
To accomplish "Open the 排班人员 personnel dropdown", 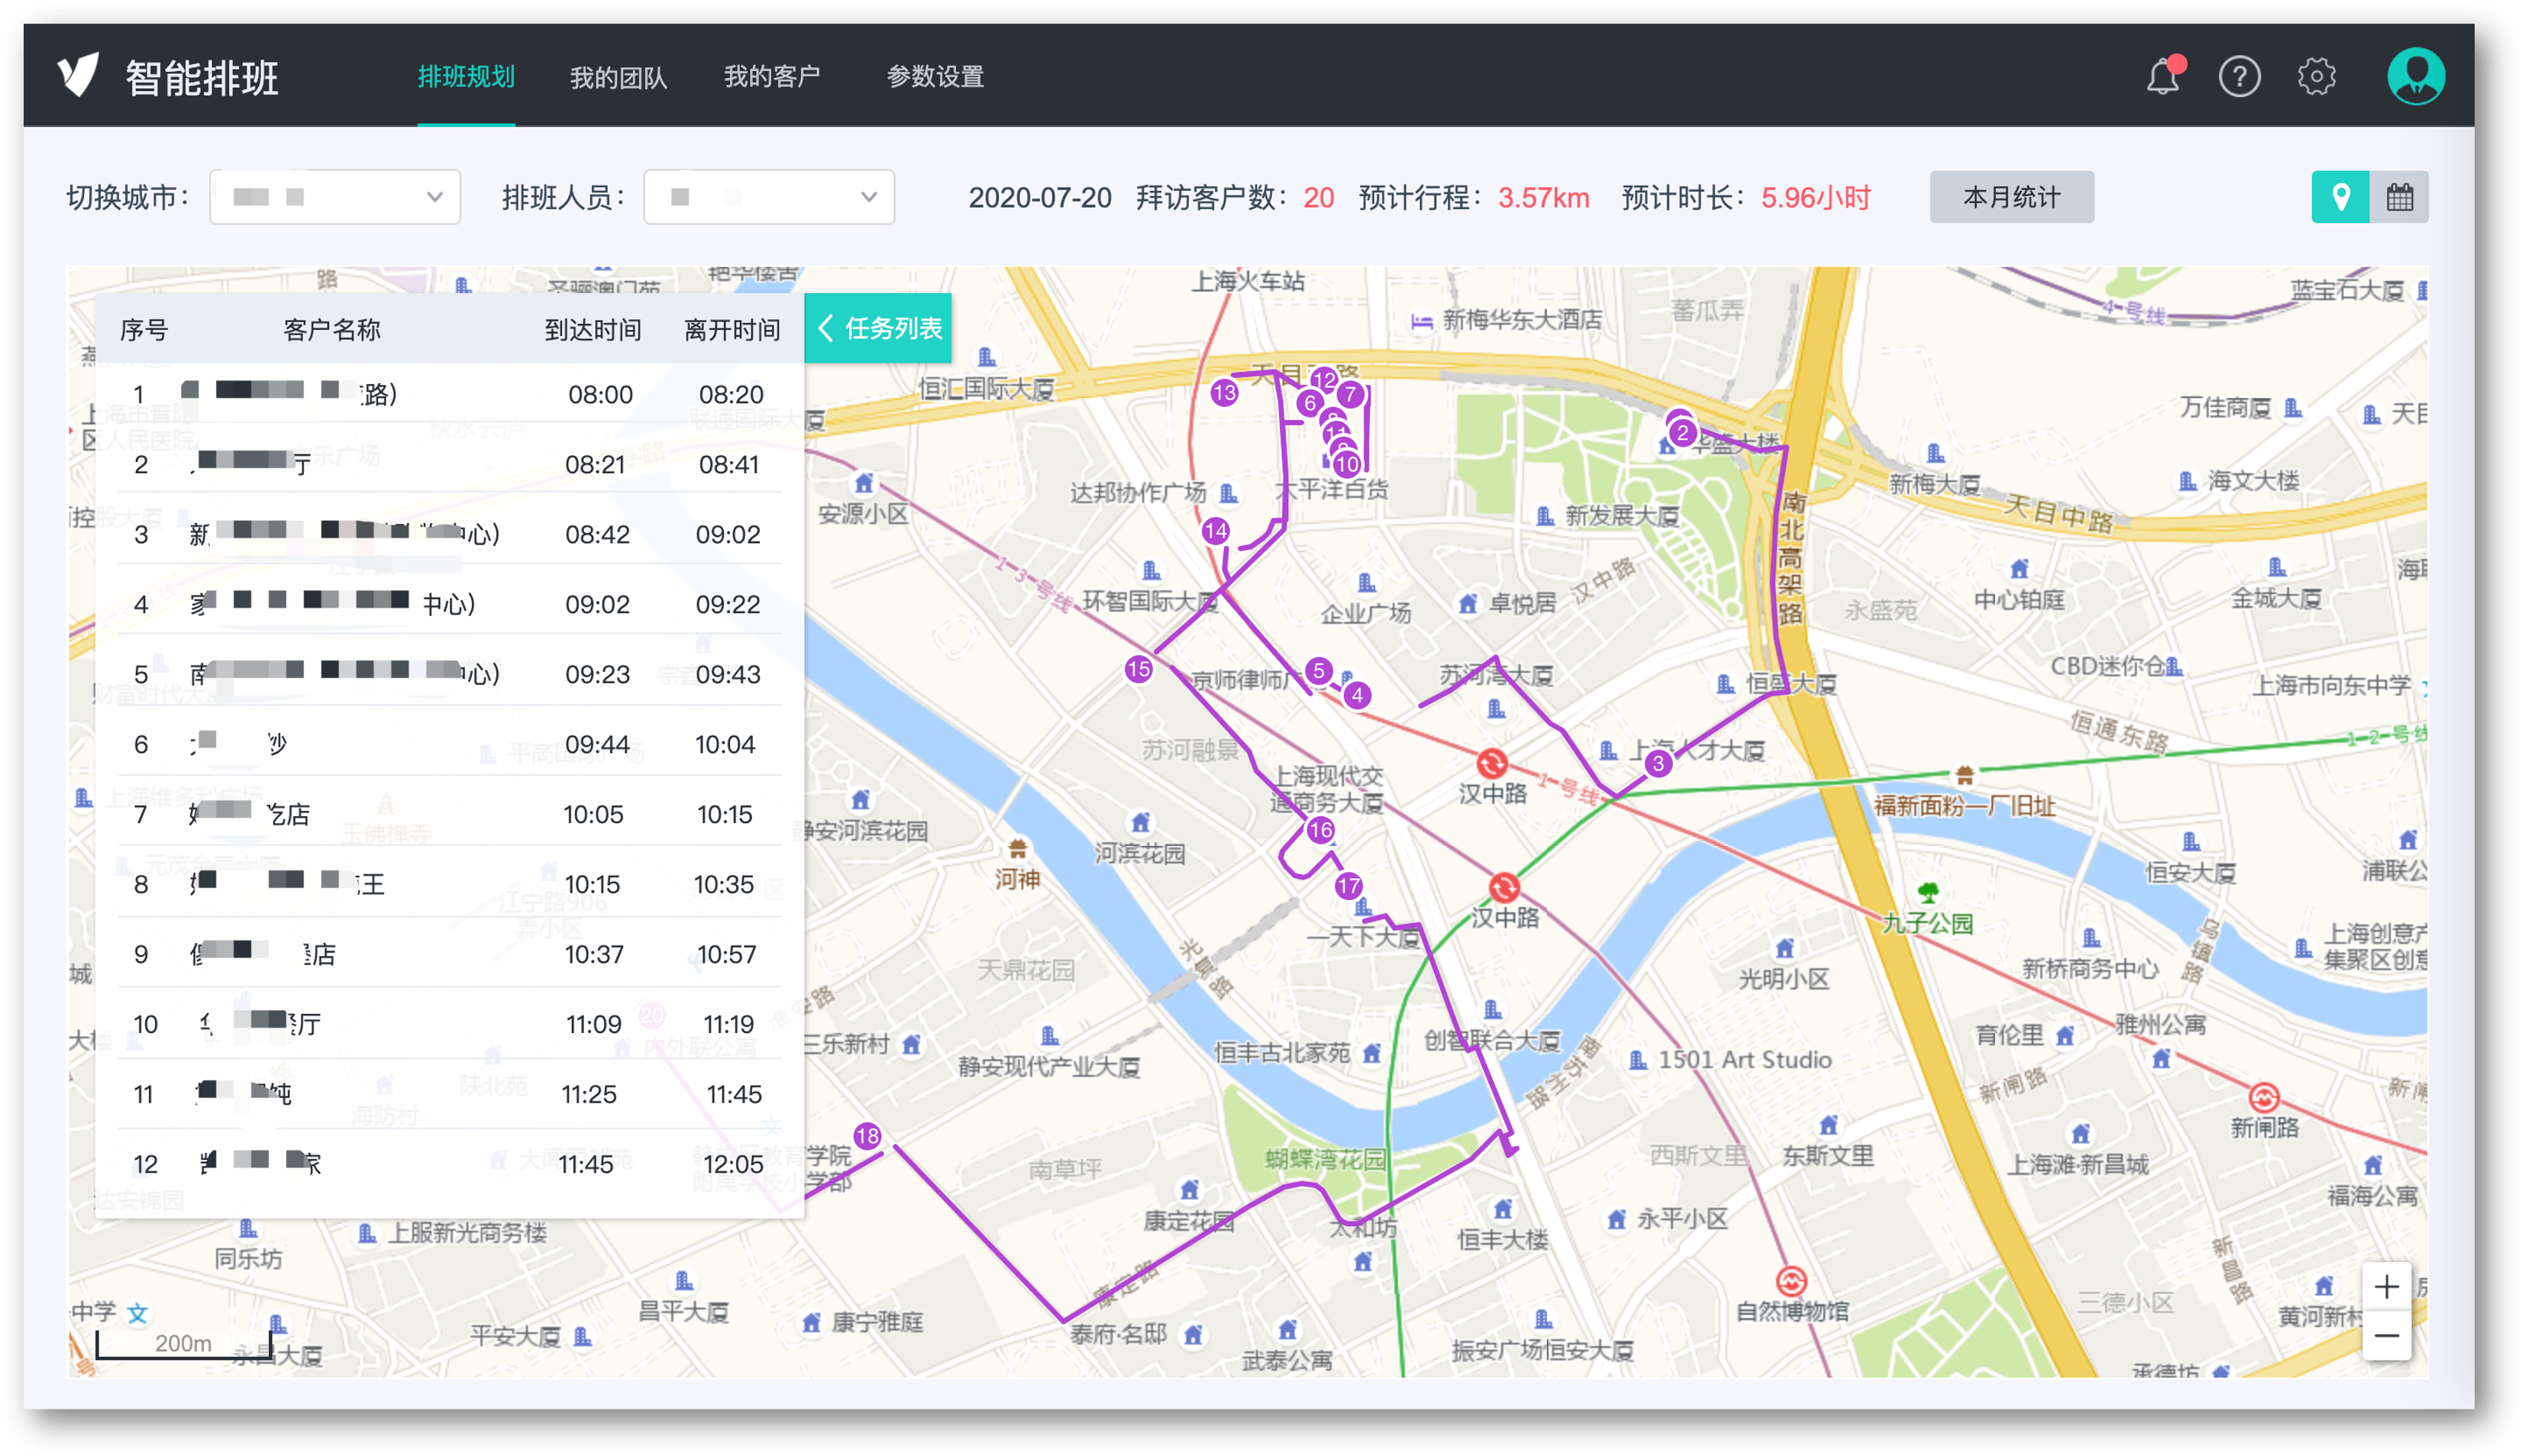I will coord(769,197).
